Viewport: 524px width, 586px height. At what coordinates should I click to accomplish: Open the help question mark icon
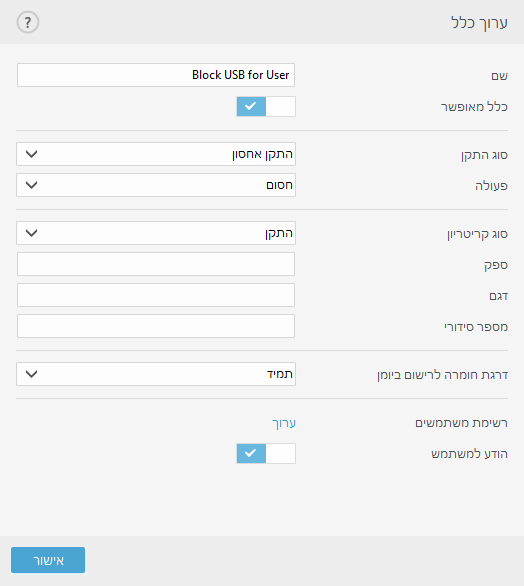[28, 22]
